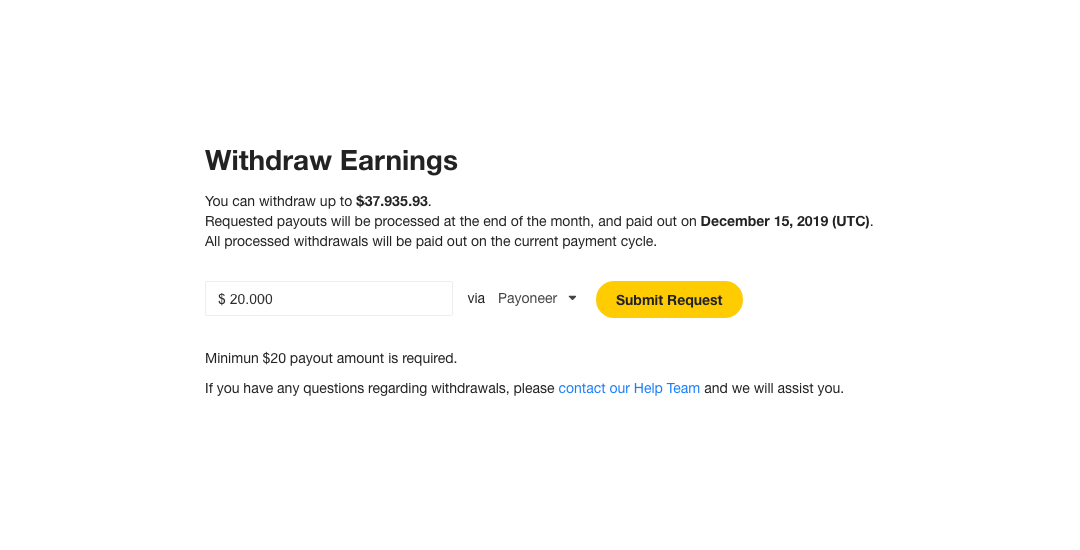The width and height of the screenshot is (1080, 550).
Task: Click the via label next to amount field
Action: tap(476, 299)
